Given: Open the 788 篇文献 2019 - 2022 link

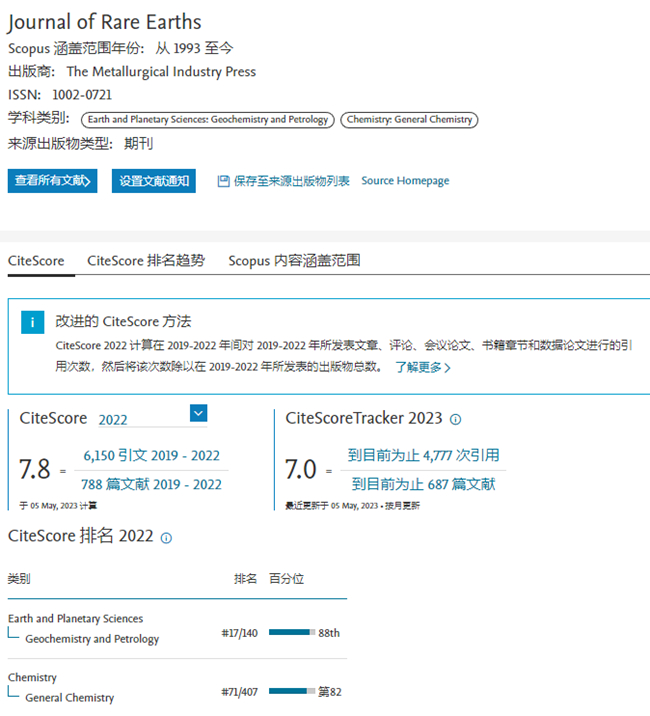Looking at the screenshot, I should pos(151,484).
